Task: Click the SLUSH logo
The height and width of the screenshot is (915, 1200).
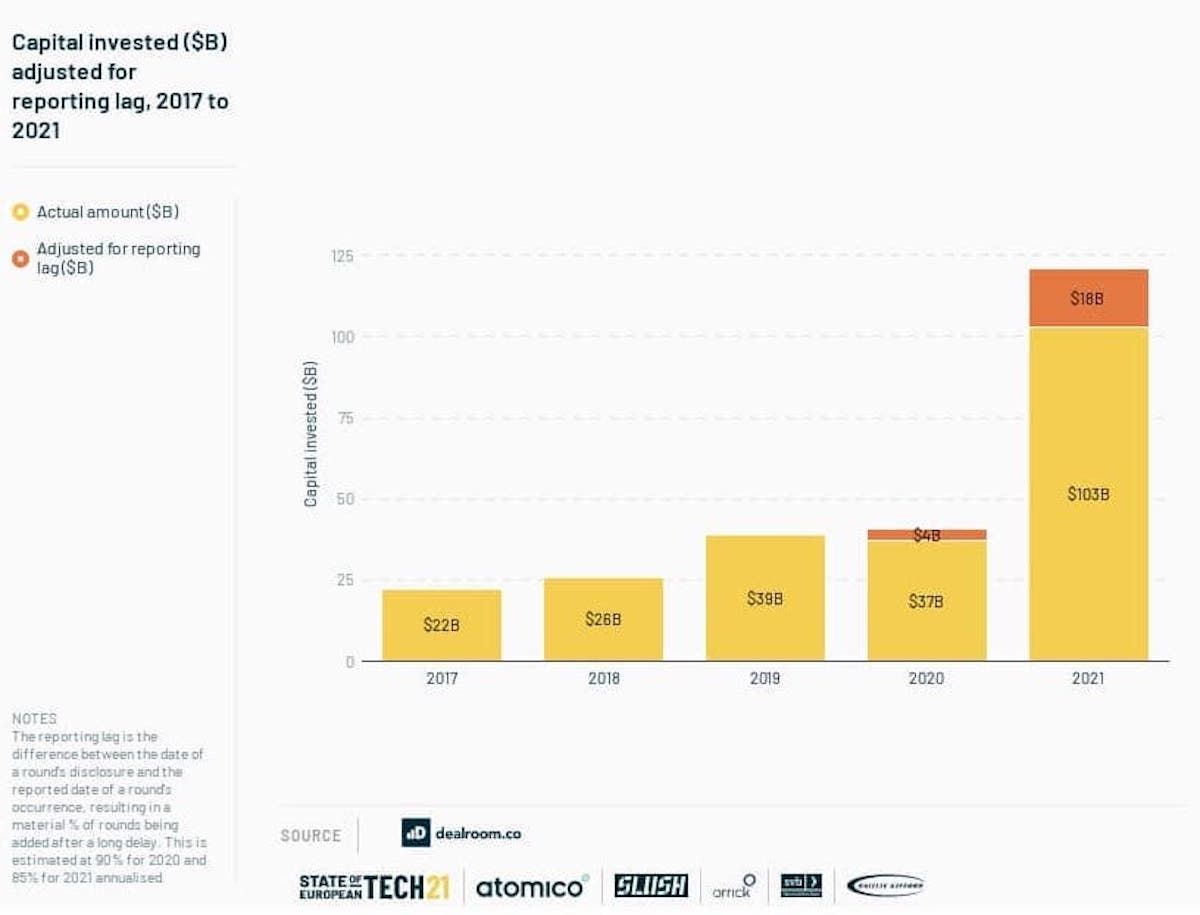Action: pyautogui.click(x=650, y=884)
